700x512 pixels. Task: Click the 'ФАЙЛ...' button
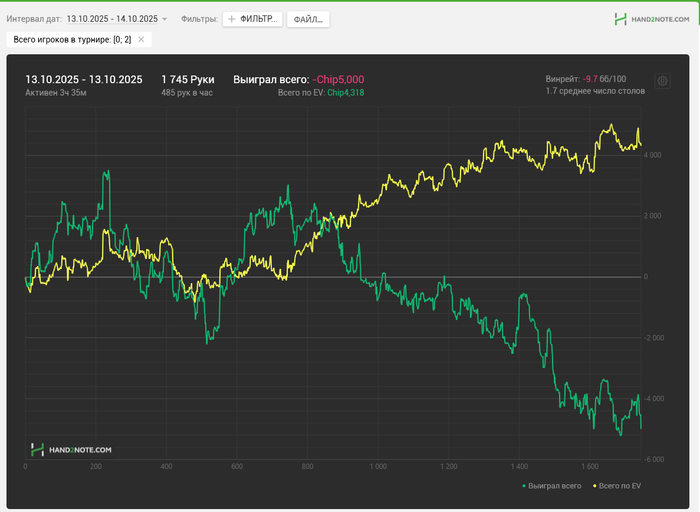[x=308, y=19]
